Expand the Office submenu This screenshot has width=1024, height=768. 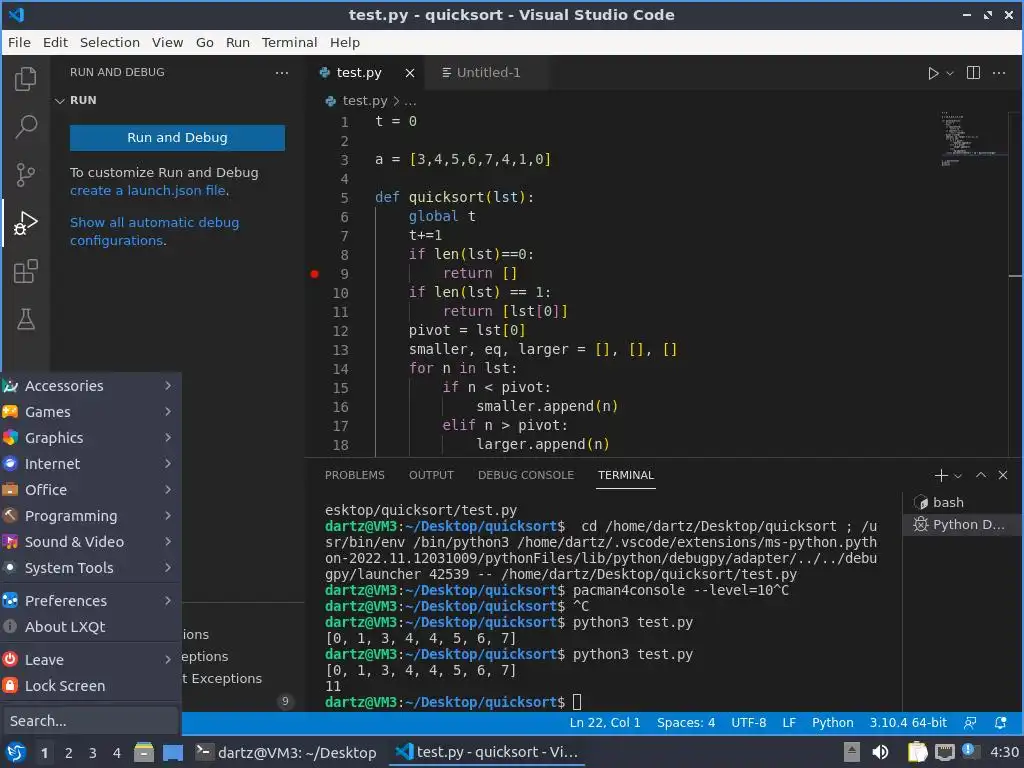[91, 490]
